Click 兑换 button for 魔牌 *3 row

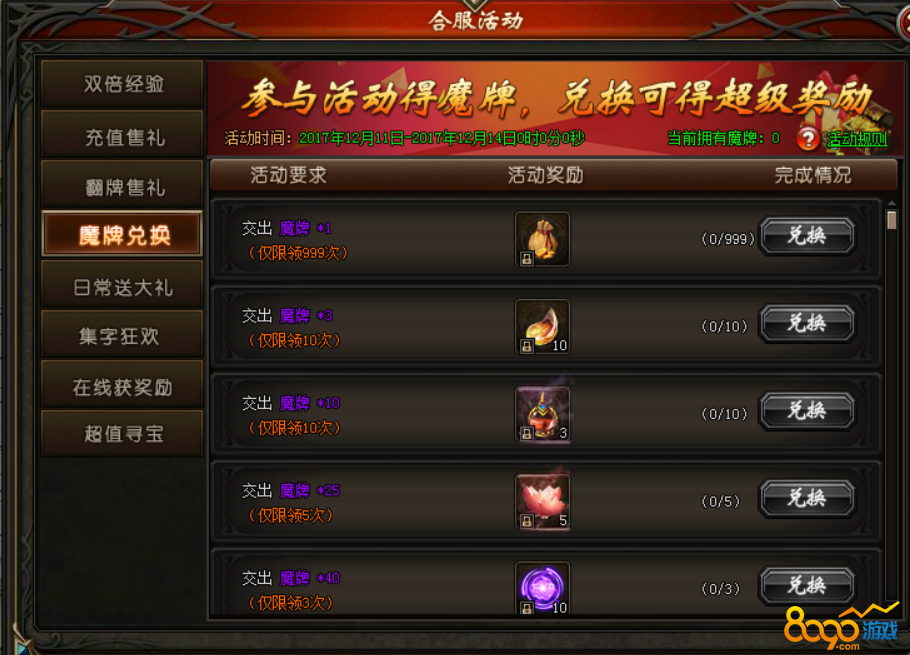pyautogui.click(x=807, y=323)
